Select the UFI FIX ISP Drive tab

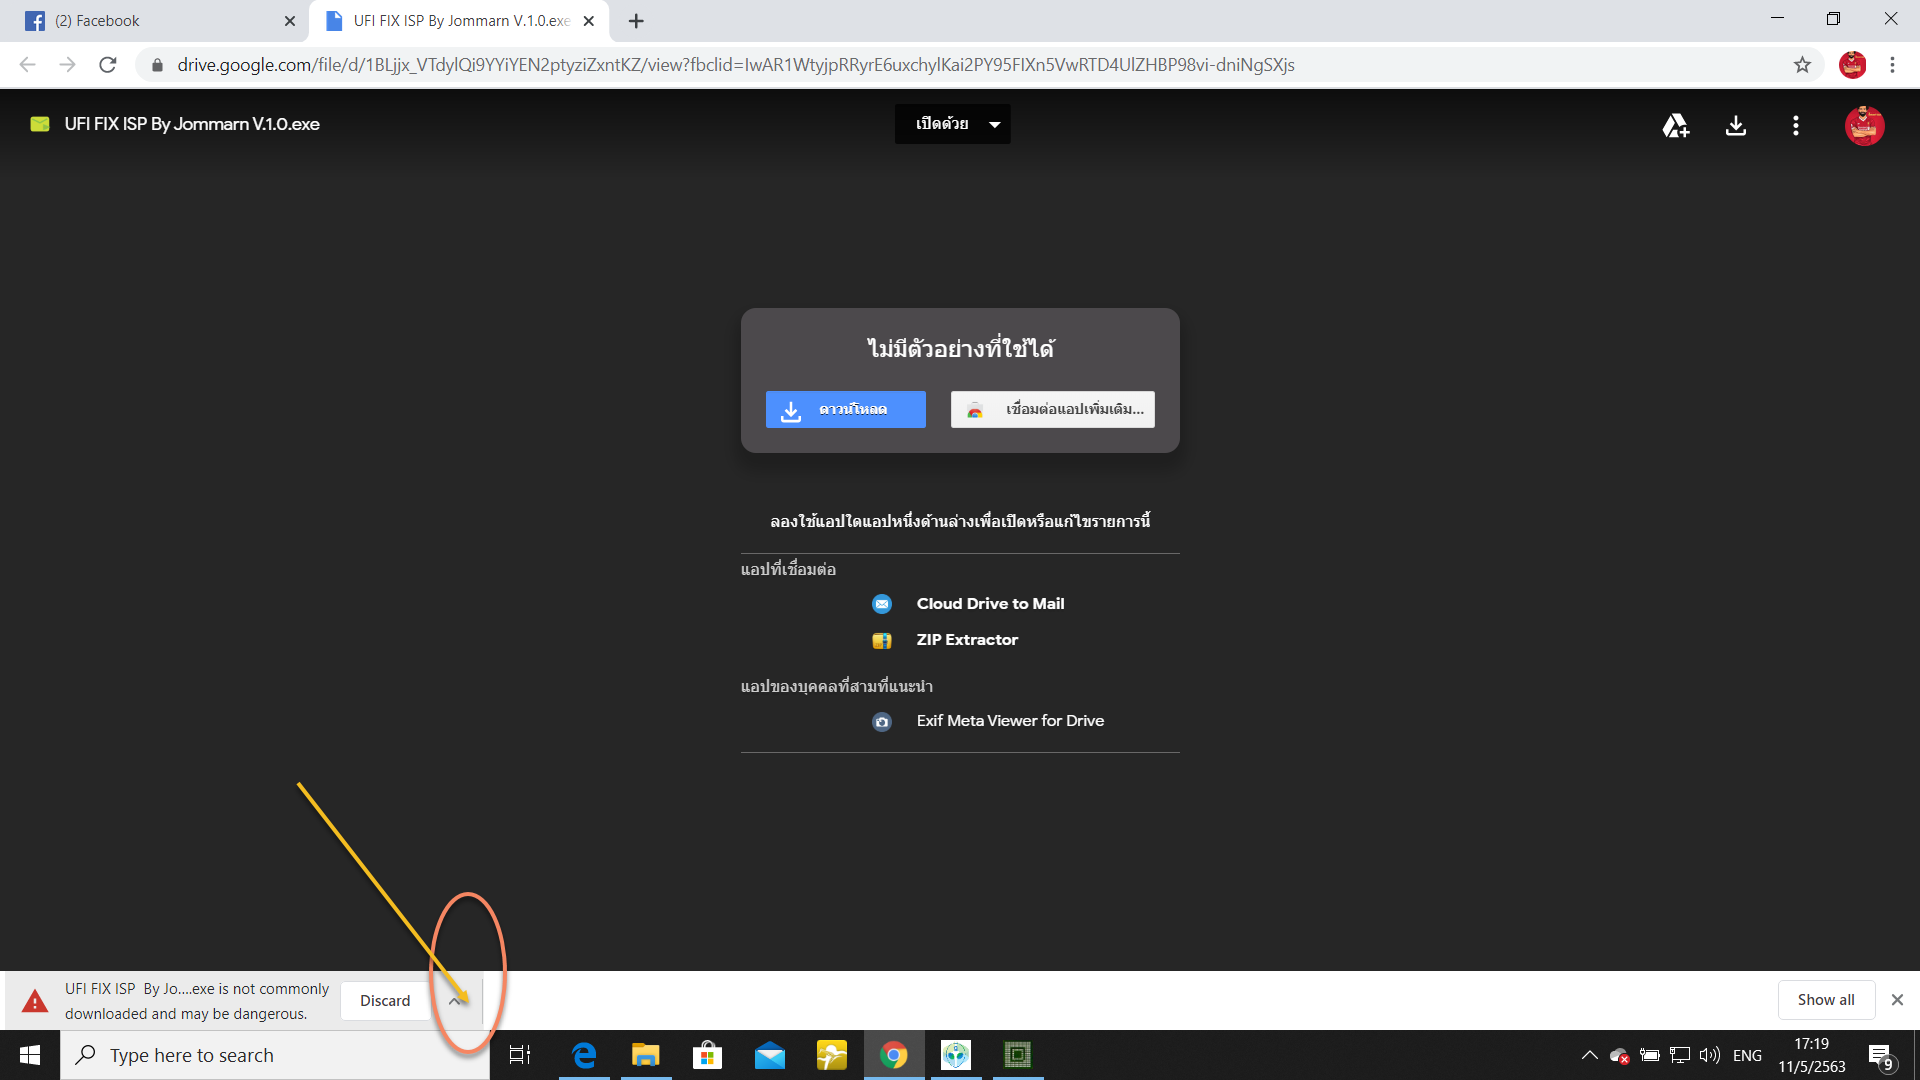click(x=460, y=21)
